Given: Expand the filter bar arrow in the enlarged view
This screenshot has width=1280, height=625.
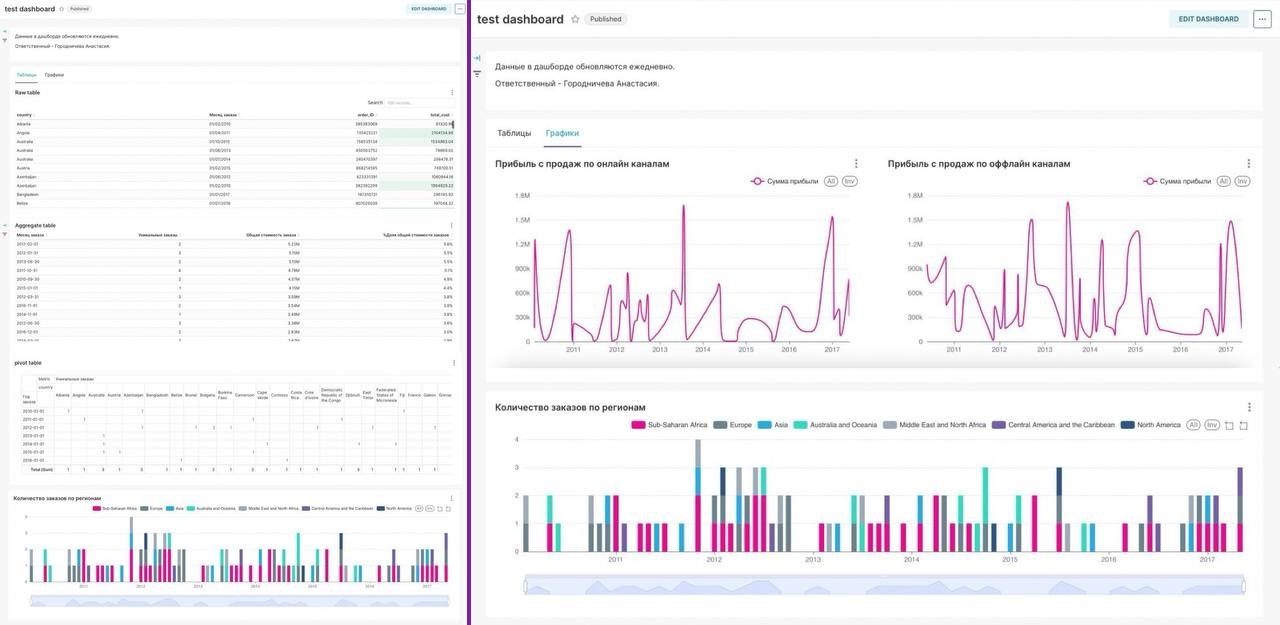Looking at the screenshot, I should pyautogui.click(x=477, y=58).
